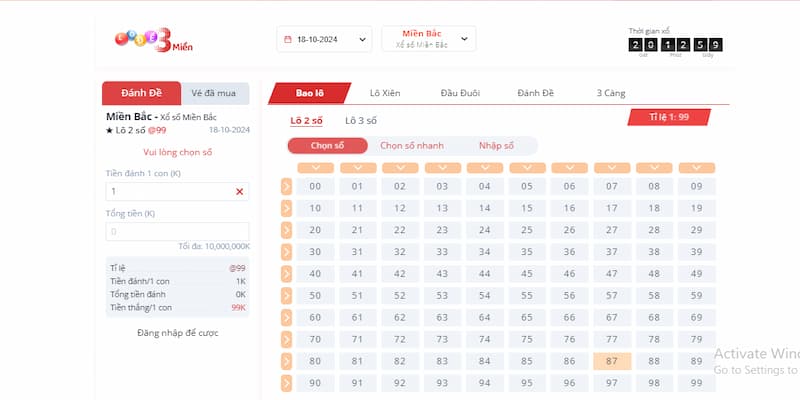Screen dimensions: 800x400
Task: Clear the bet amount with the red X
Action: [x=239, y=191]
